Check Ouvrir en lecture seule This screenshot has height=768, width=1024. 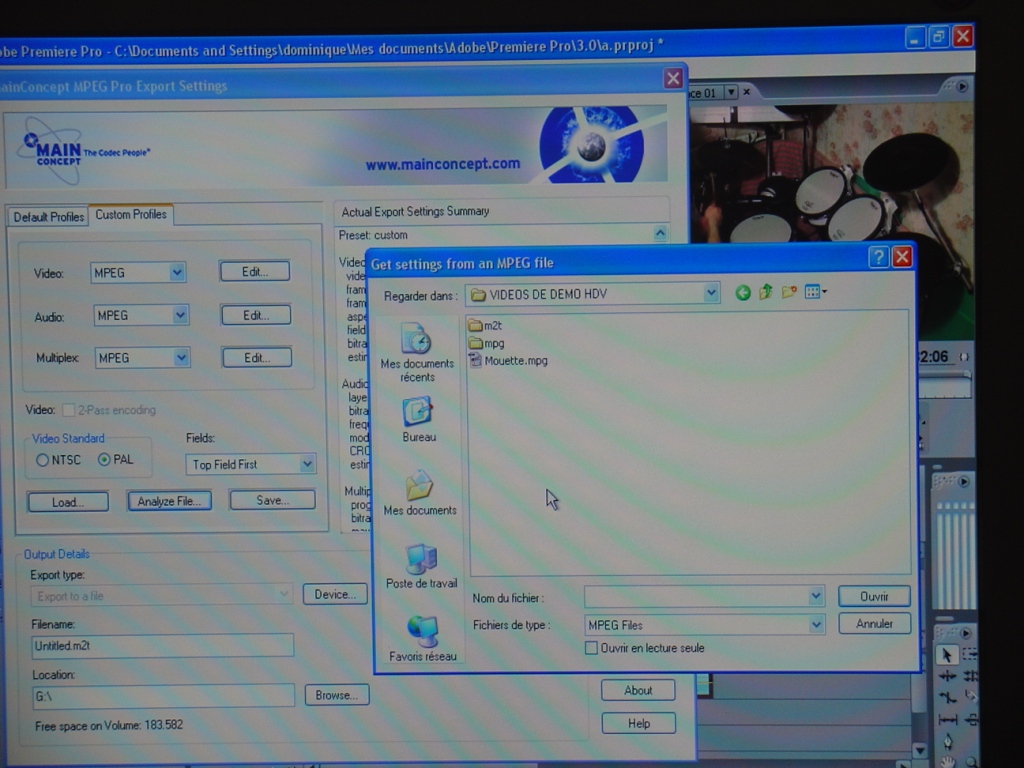(x=591, y=648)
